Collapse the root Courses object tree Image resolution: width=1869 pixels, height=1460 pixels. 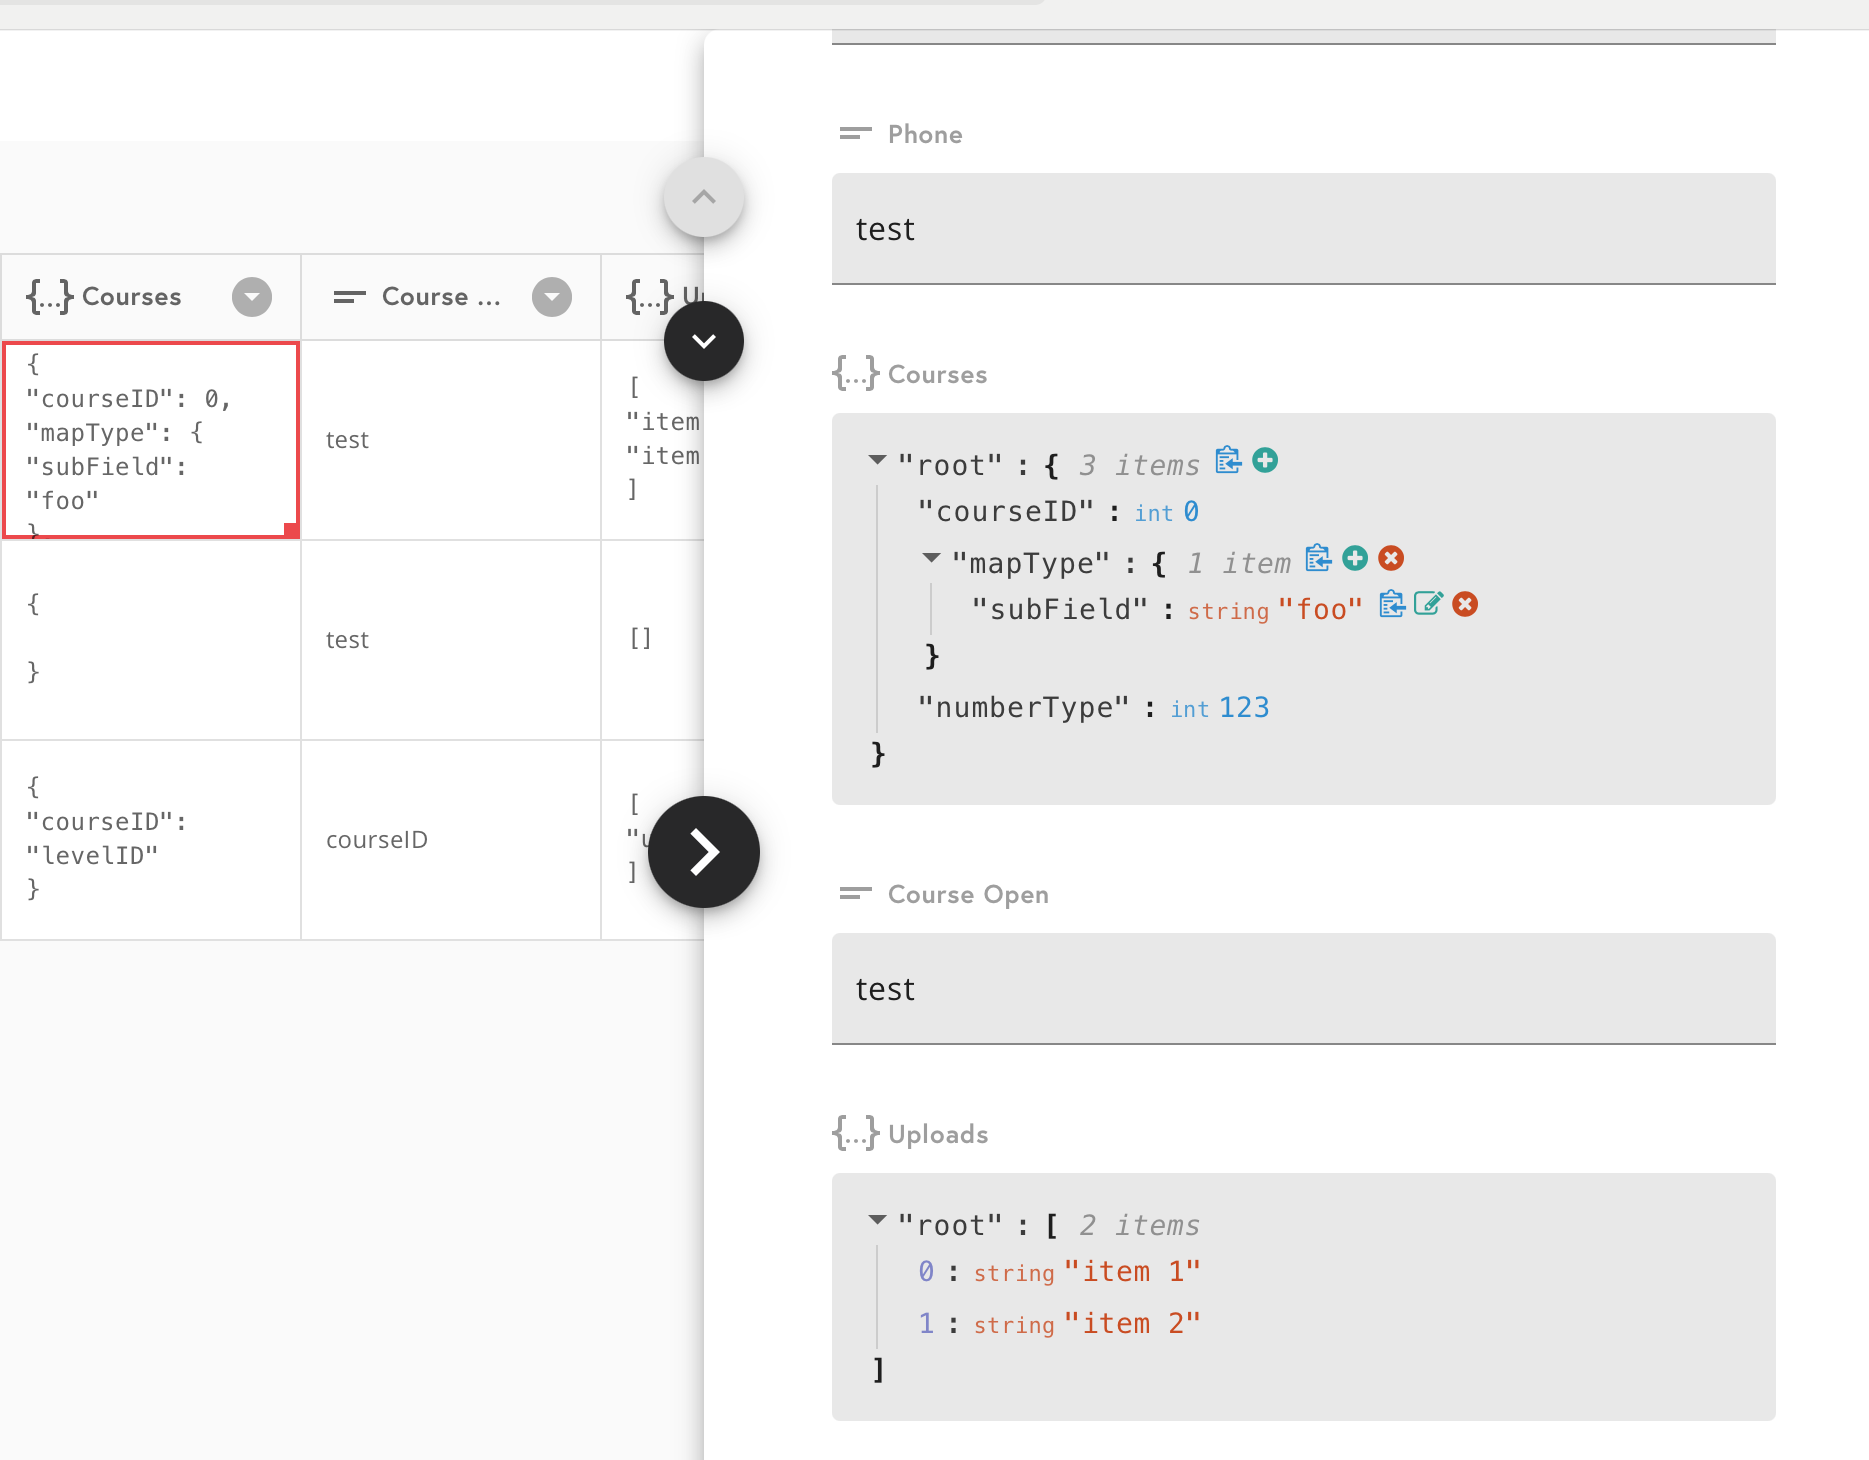tap(877, 460)
